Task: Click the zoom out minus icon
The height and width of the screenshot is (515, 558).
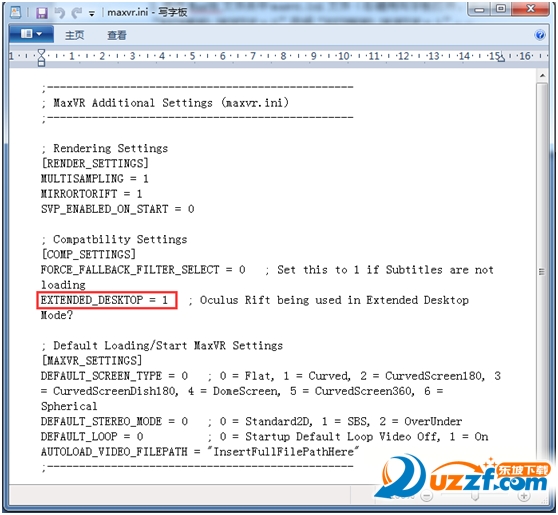Action: tap(426, 496)
